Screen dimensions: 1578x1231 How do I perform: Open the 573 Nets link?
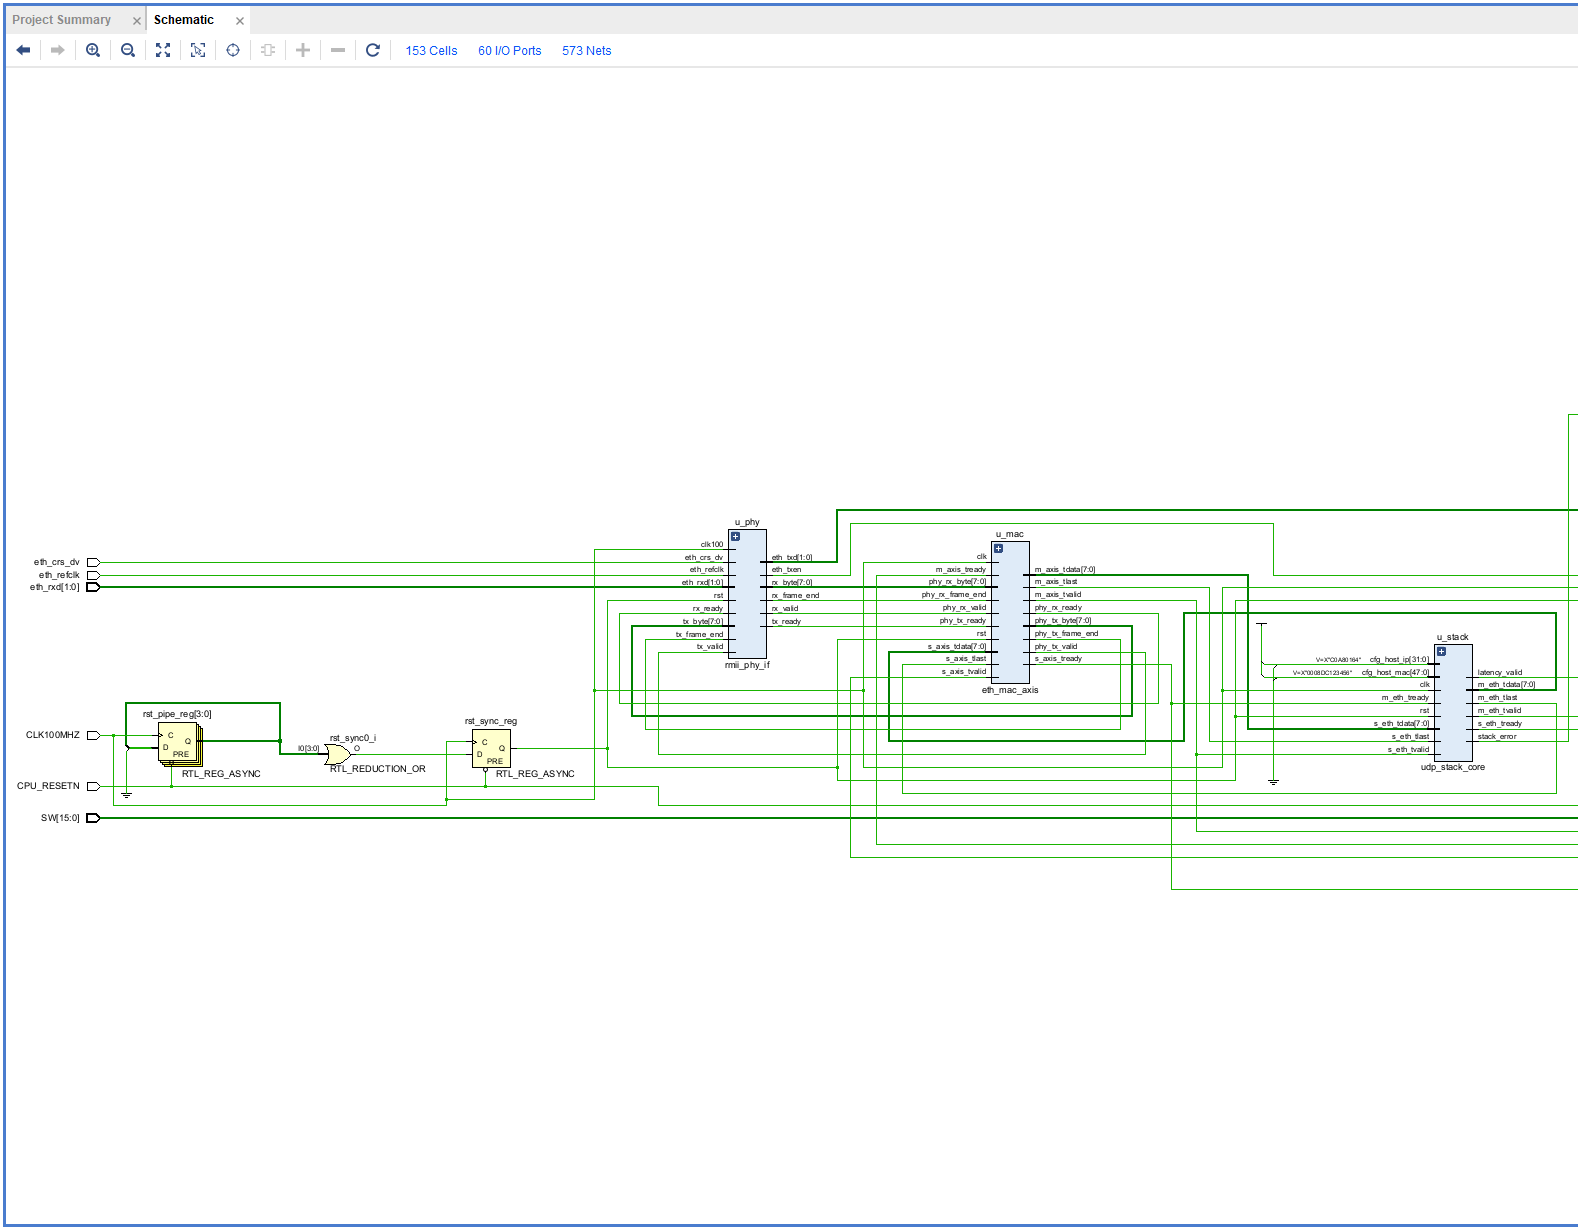click(x=587, y=51)
